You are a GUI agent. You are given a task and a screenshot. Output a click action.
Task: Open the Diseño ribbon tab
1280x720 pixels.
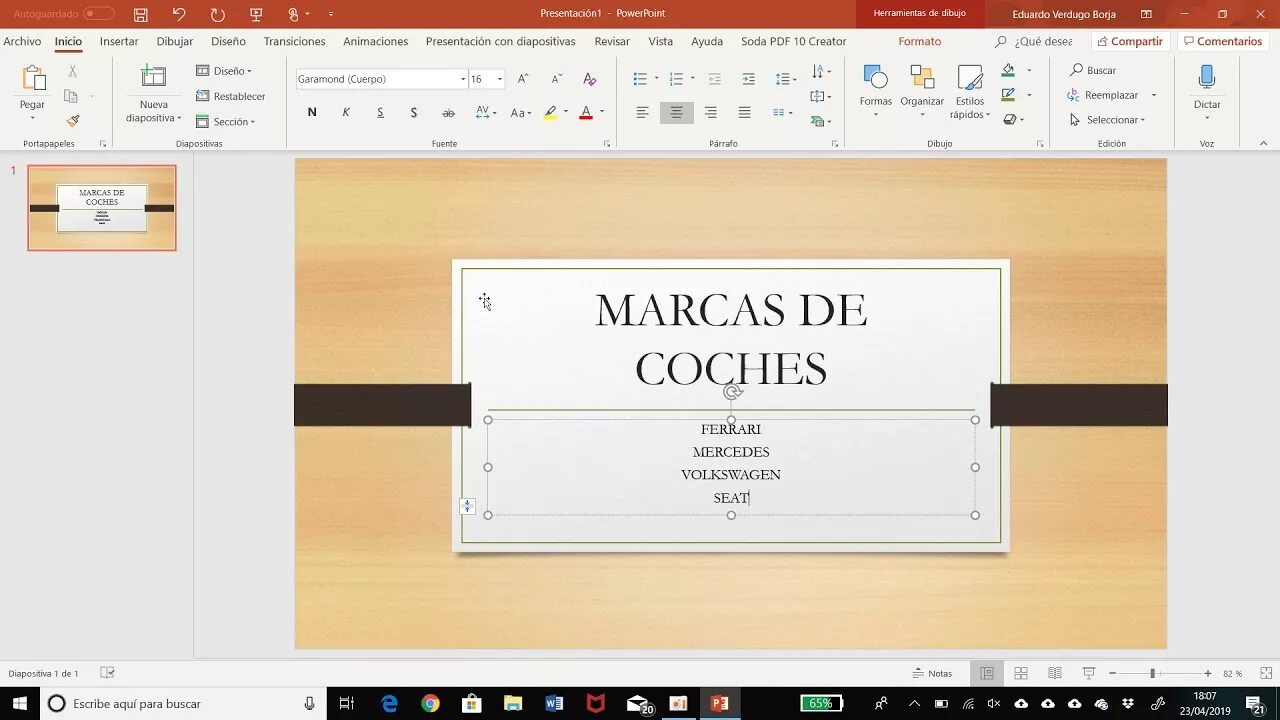coord(228,41)
